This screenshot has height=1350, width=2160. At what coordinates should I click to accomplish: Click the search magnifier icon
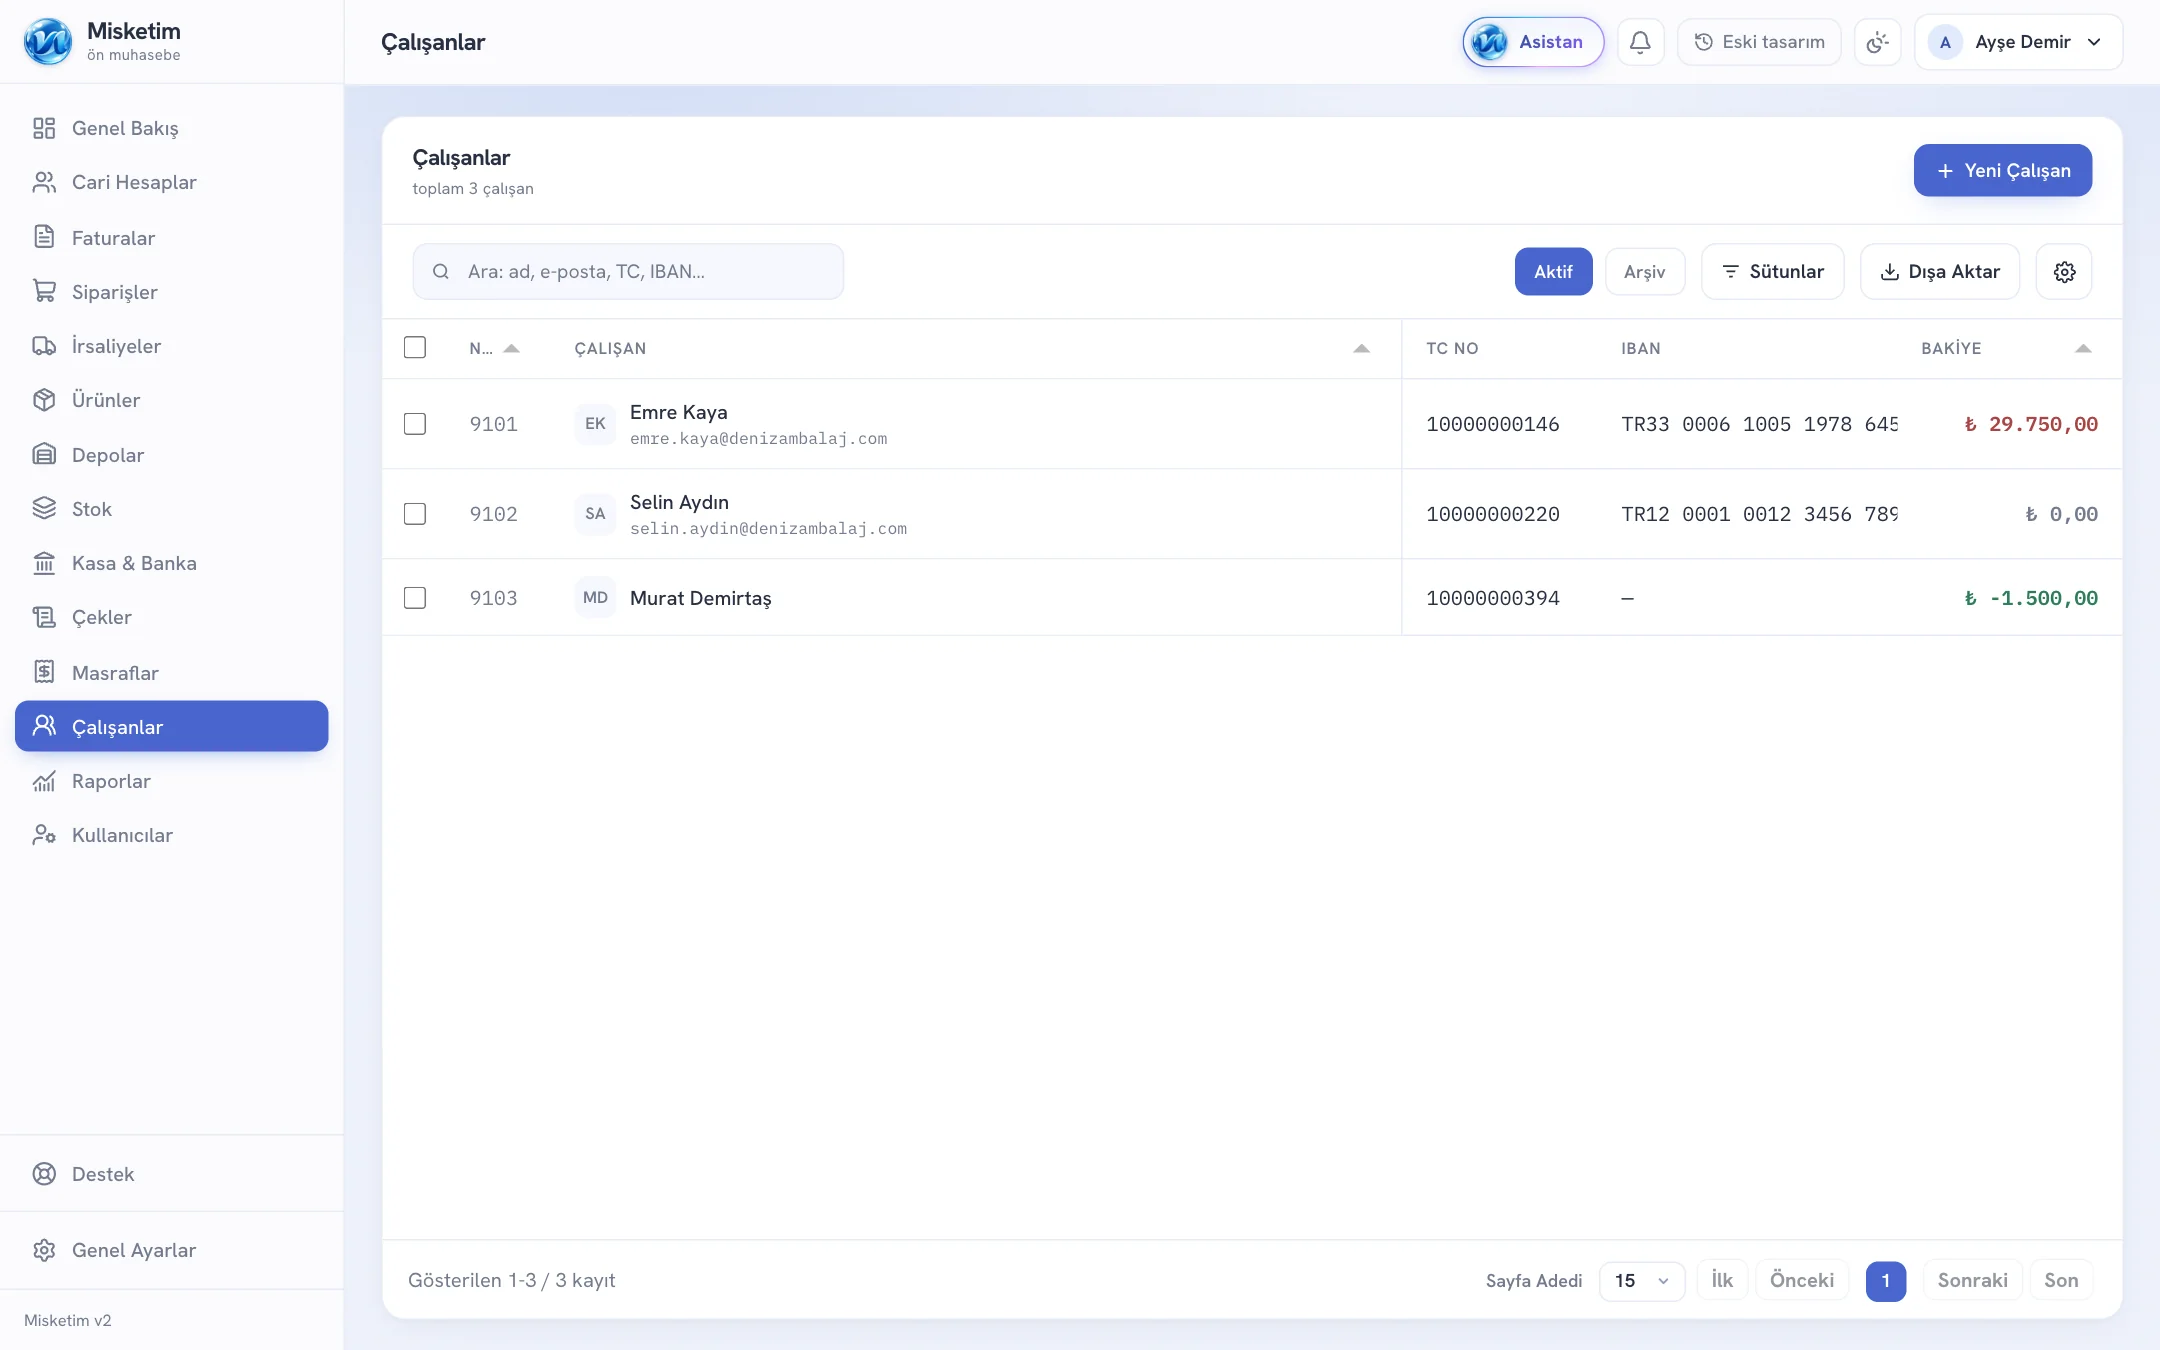click(x=440, y=272)
